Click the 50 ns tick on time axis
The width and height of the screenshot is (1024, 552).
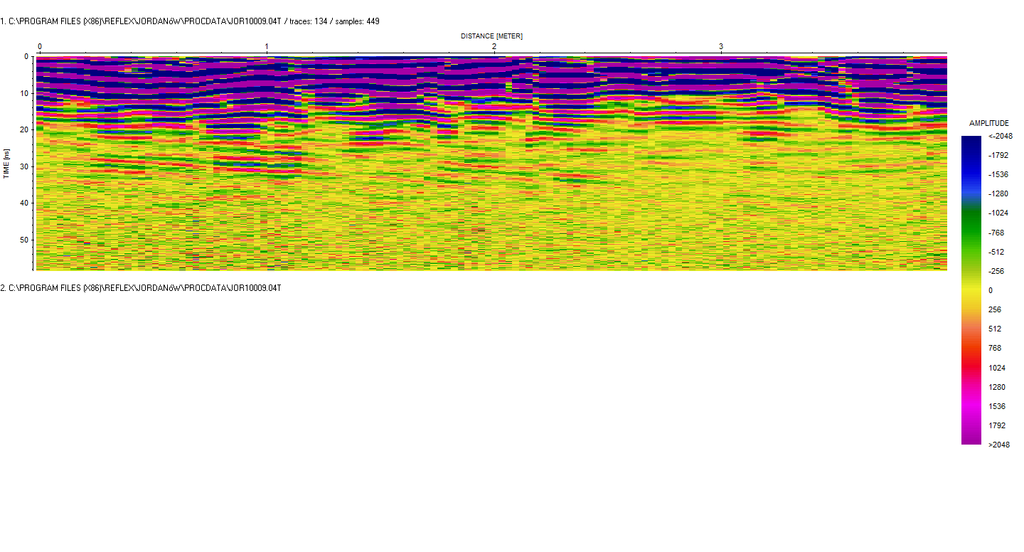pyautogui.click(x=24, y=240)
